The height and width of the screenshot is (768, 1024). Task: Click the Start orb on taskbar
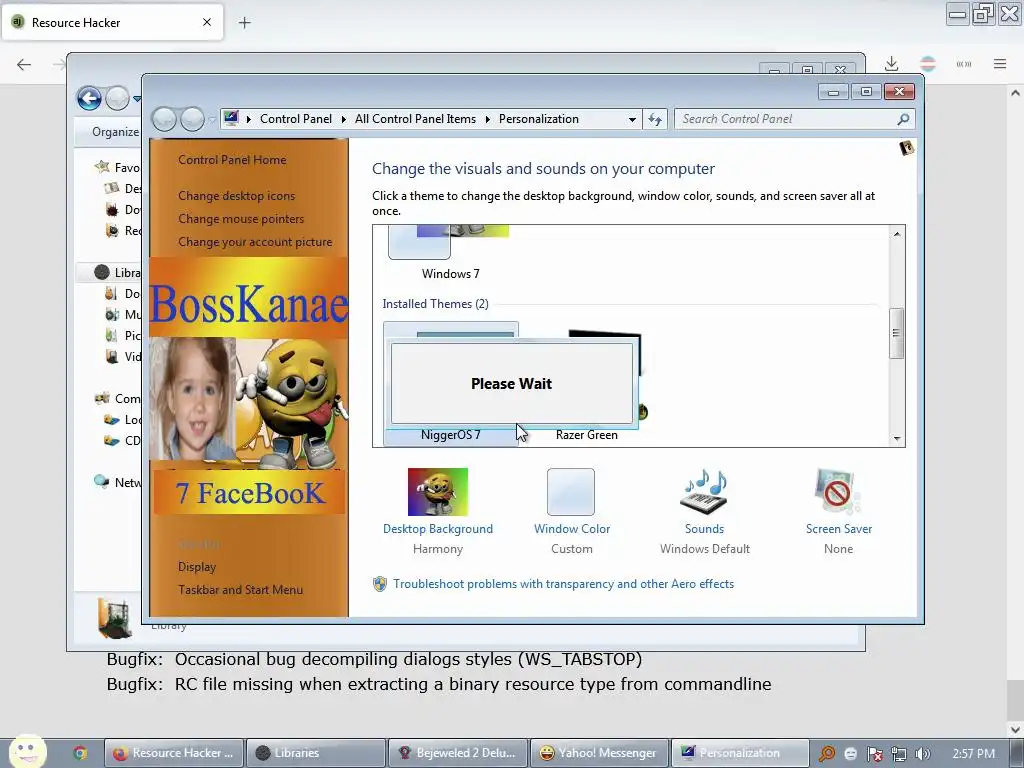coord(28,752)
